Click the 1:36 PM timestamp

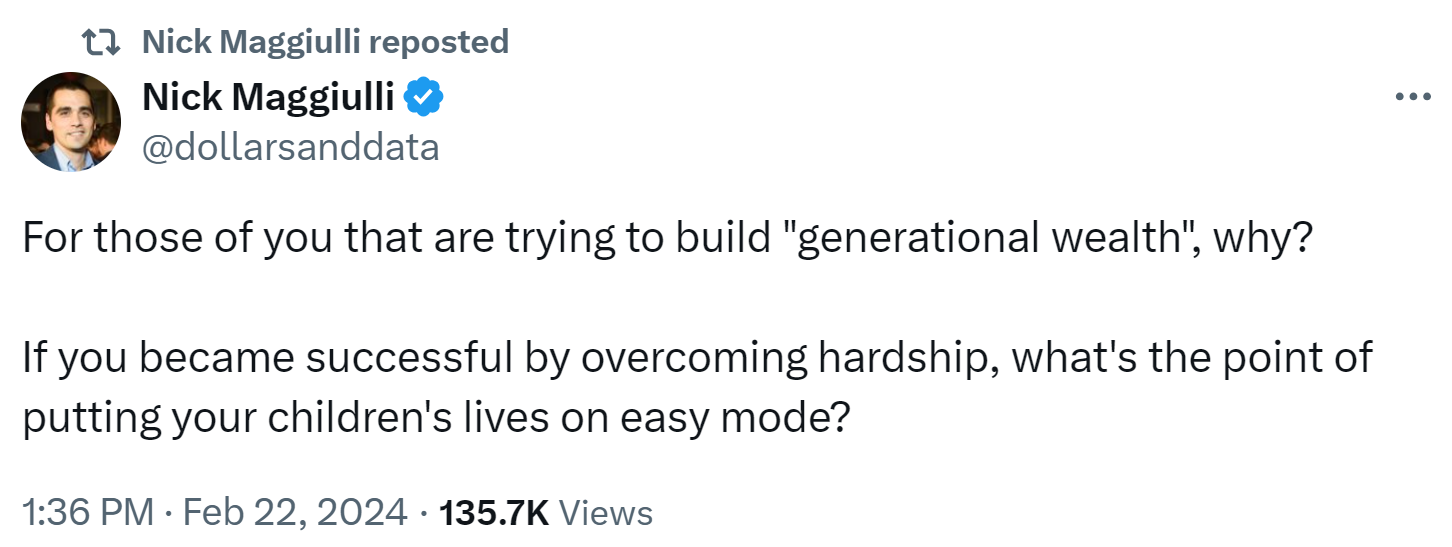(x=88, y=513)
